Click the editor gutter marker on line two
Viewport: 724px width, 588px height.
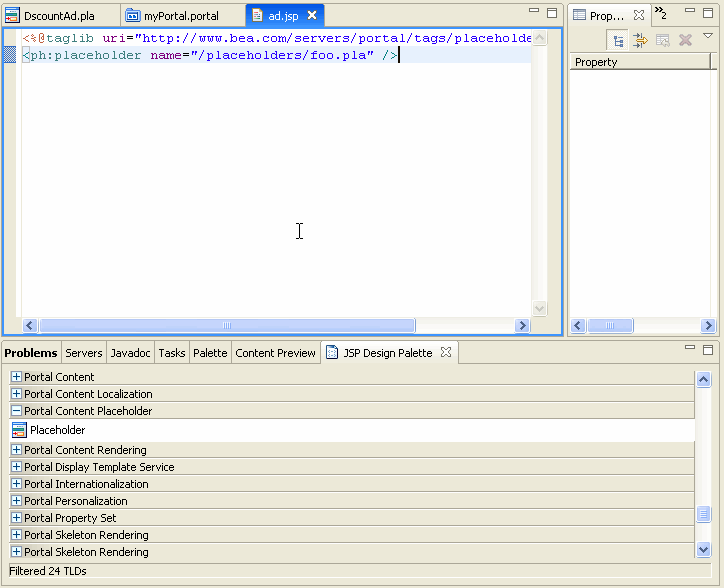click(10, 55)
